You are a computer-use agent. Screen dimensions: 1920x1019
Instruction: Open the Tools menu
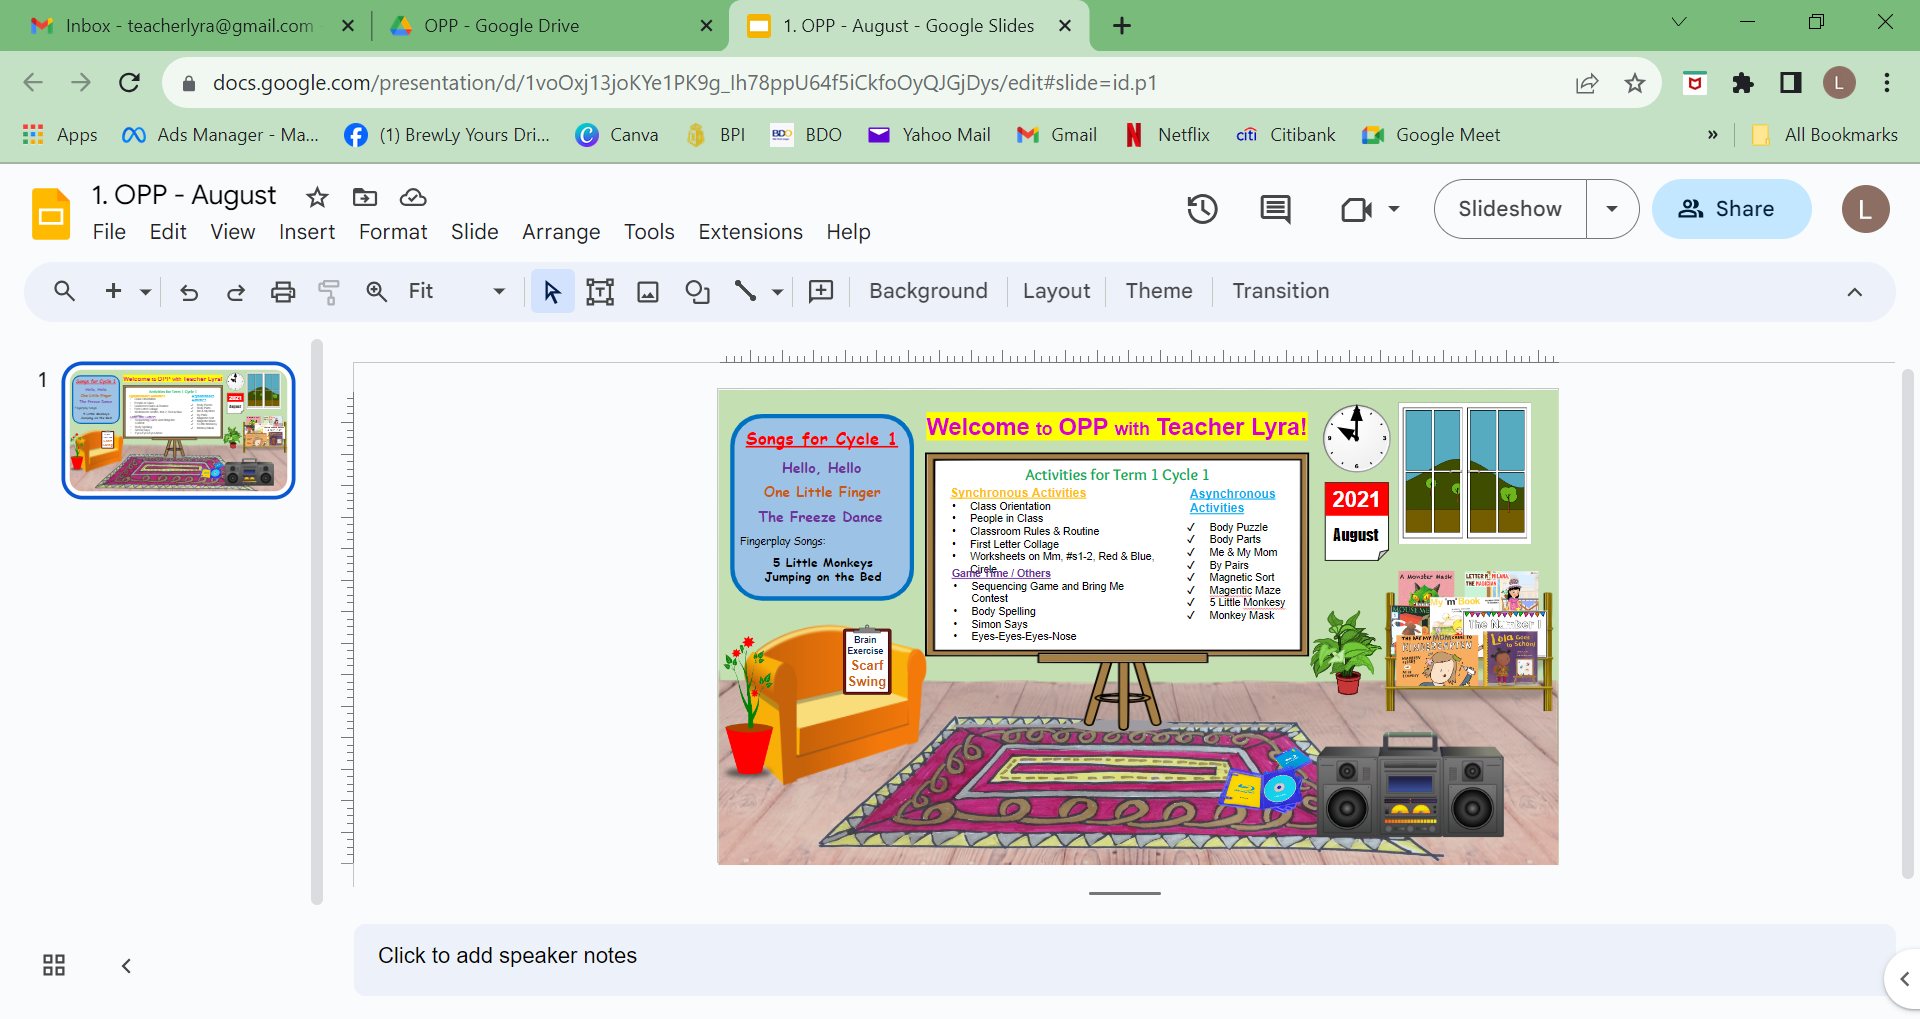click(649, 232)
